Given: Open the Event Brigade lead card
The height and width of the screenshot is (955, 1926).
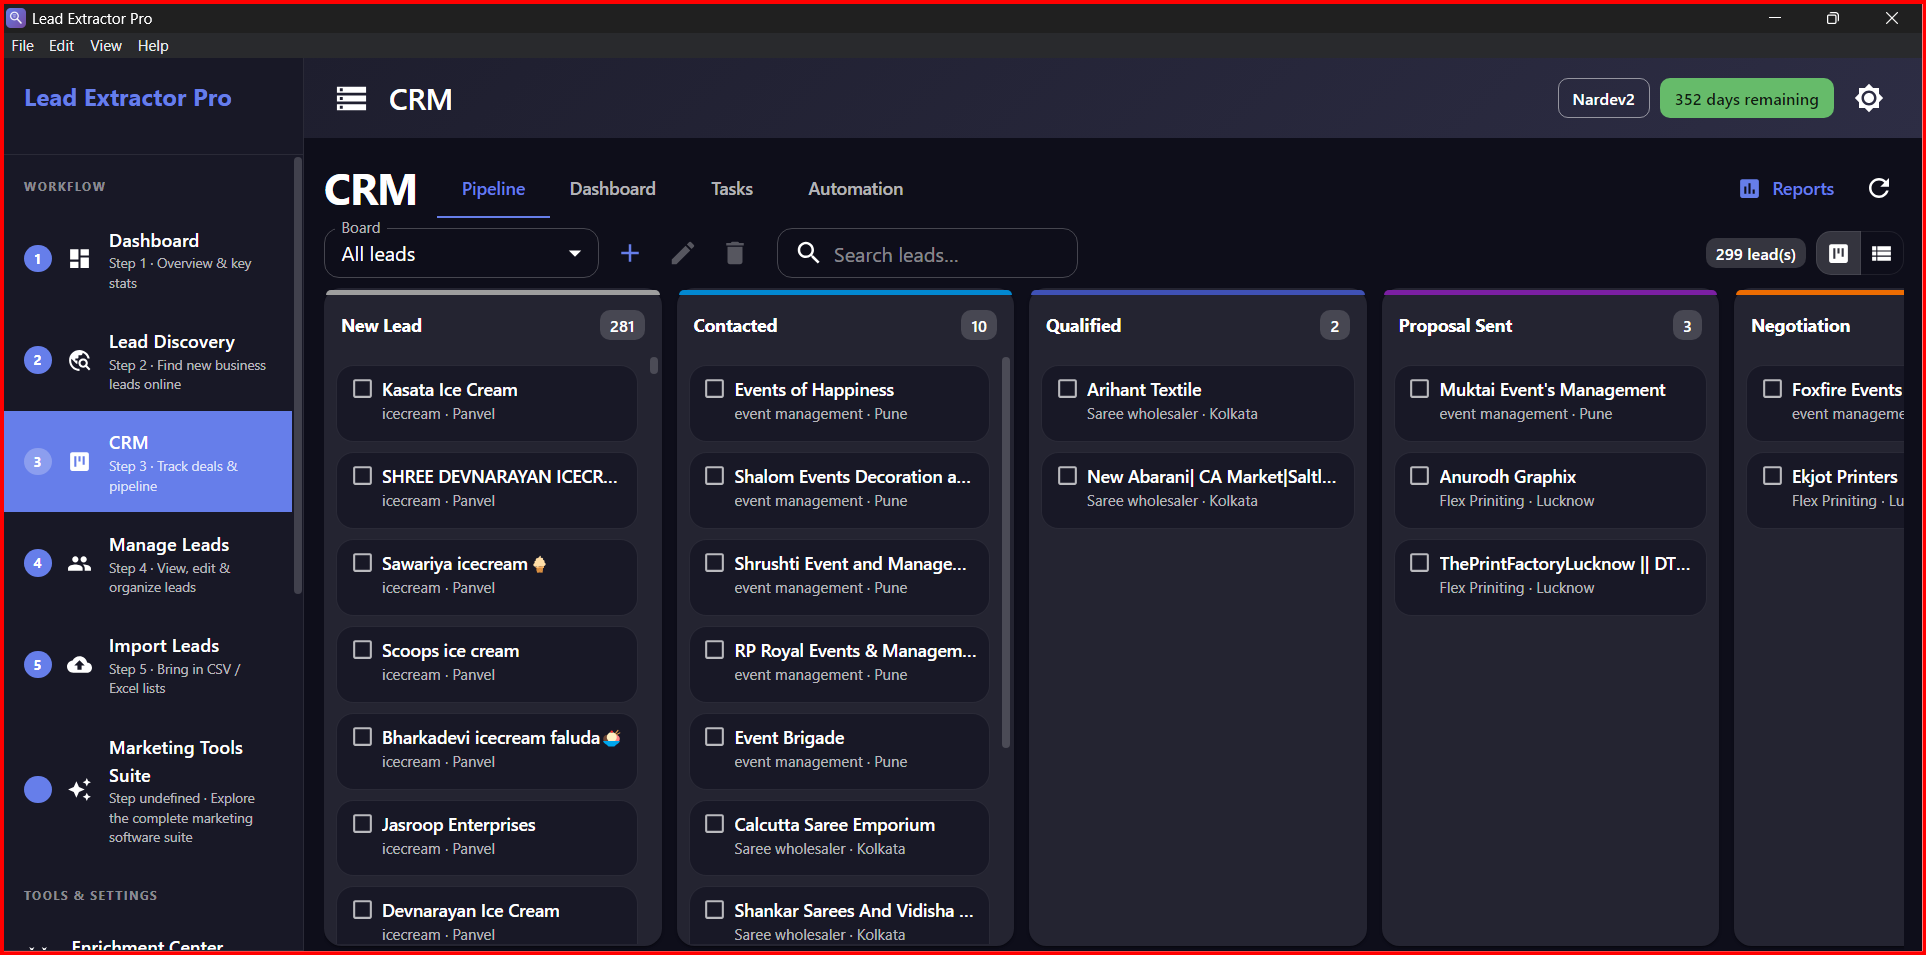Looking at the screenshot, I should (x=839, y=750).
